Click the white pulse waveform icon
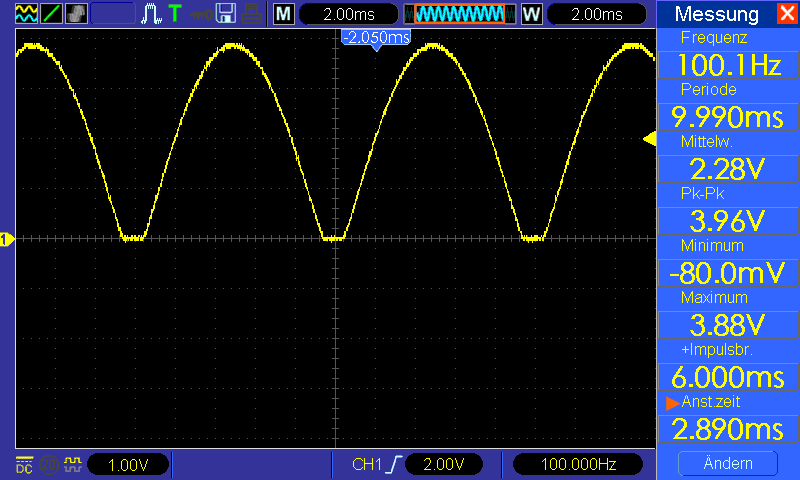The width and height of the screenshot is (800, 480). (152, 14)
